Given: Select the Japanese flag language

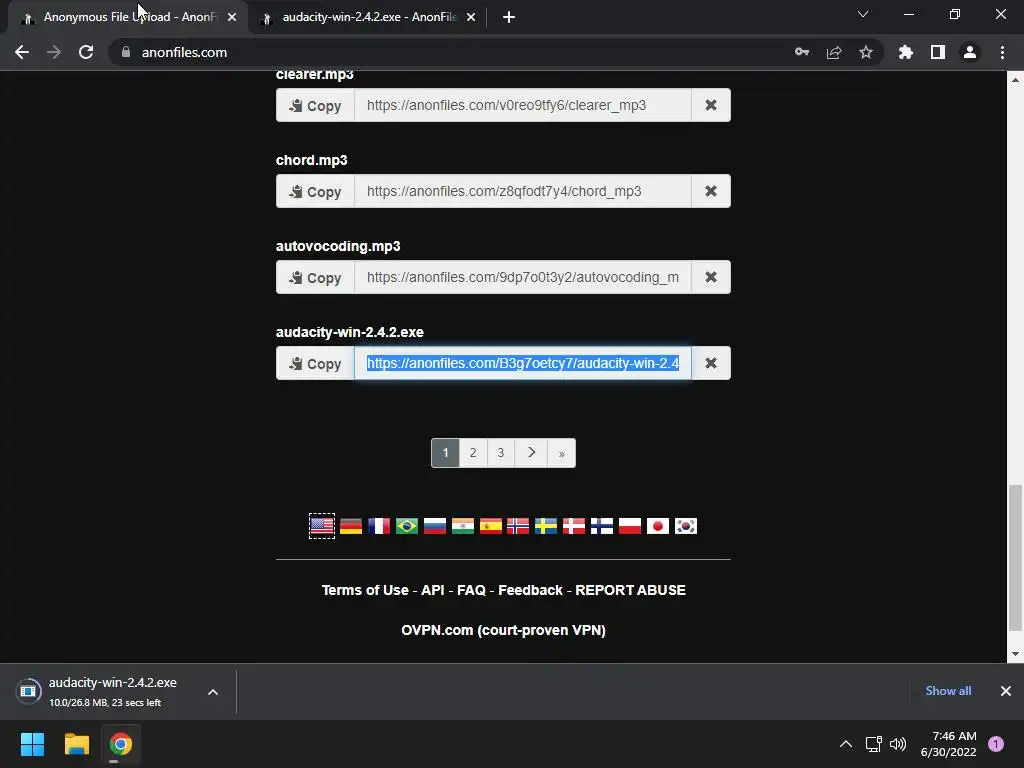Looking at the screenshot, I should pos(658,526).
